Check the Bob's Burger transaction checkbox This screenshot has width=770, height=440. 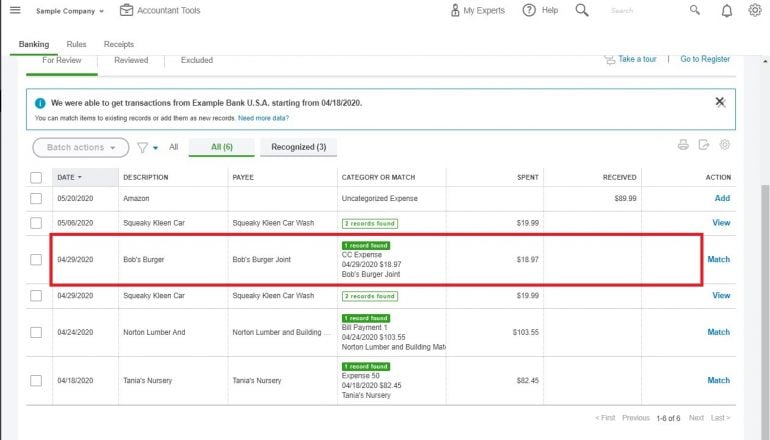36,260
